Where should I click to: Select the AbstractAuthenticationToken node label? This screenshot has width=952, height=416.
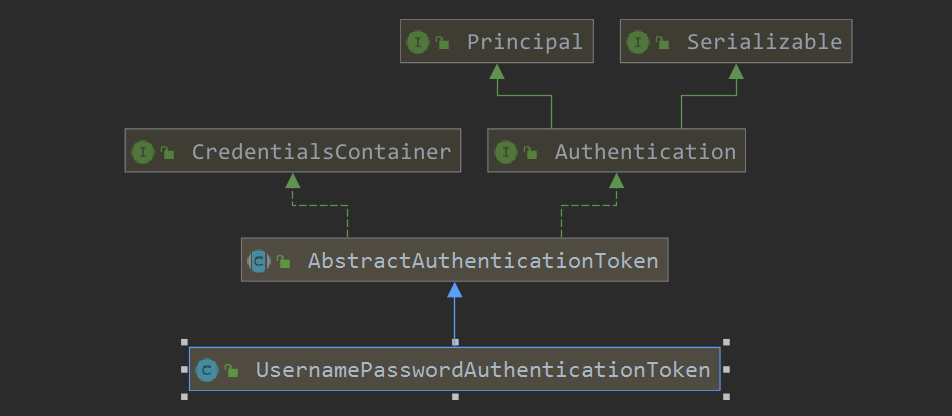point(483,262)
